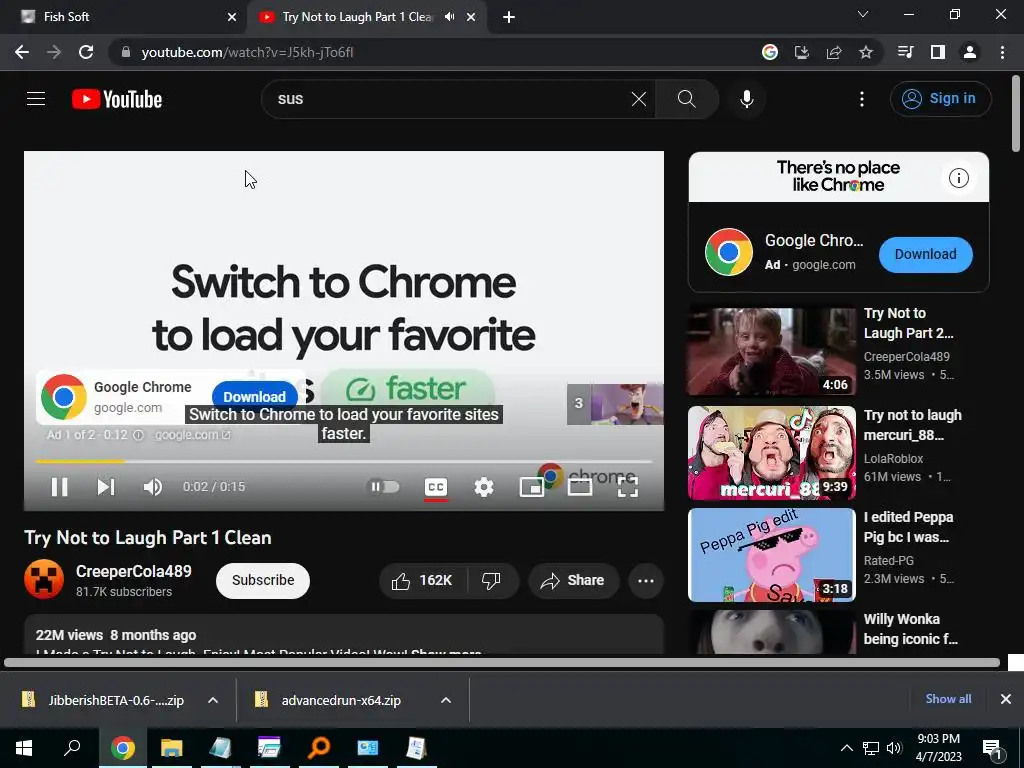Open YouTube settings three-dot menu

pos(861,99)
